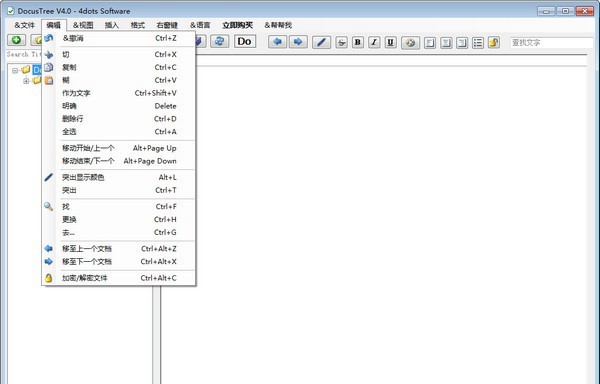This screenshot has height=384, width=600.
Task: Open the &文件 menu
Action: pyautogui.click(x=24, y=25)
